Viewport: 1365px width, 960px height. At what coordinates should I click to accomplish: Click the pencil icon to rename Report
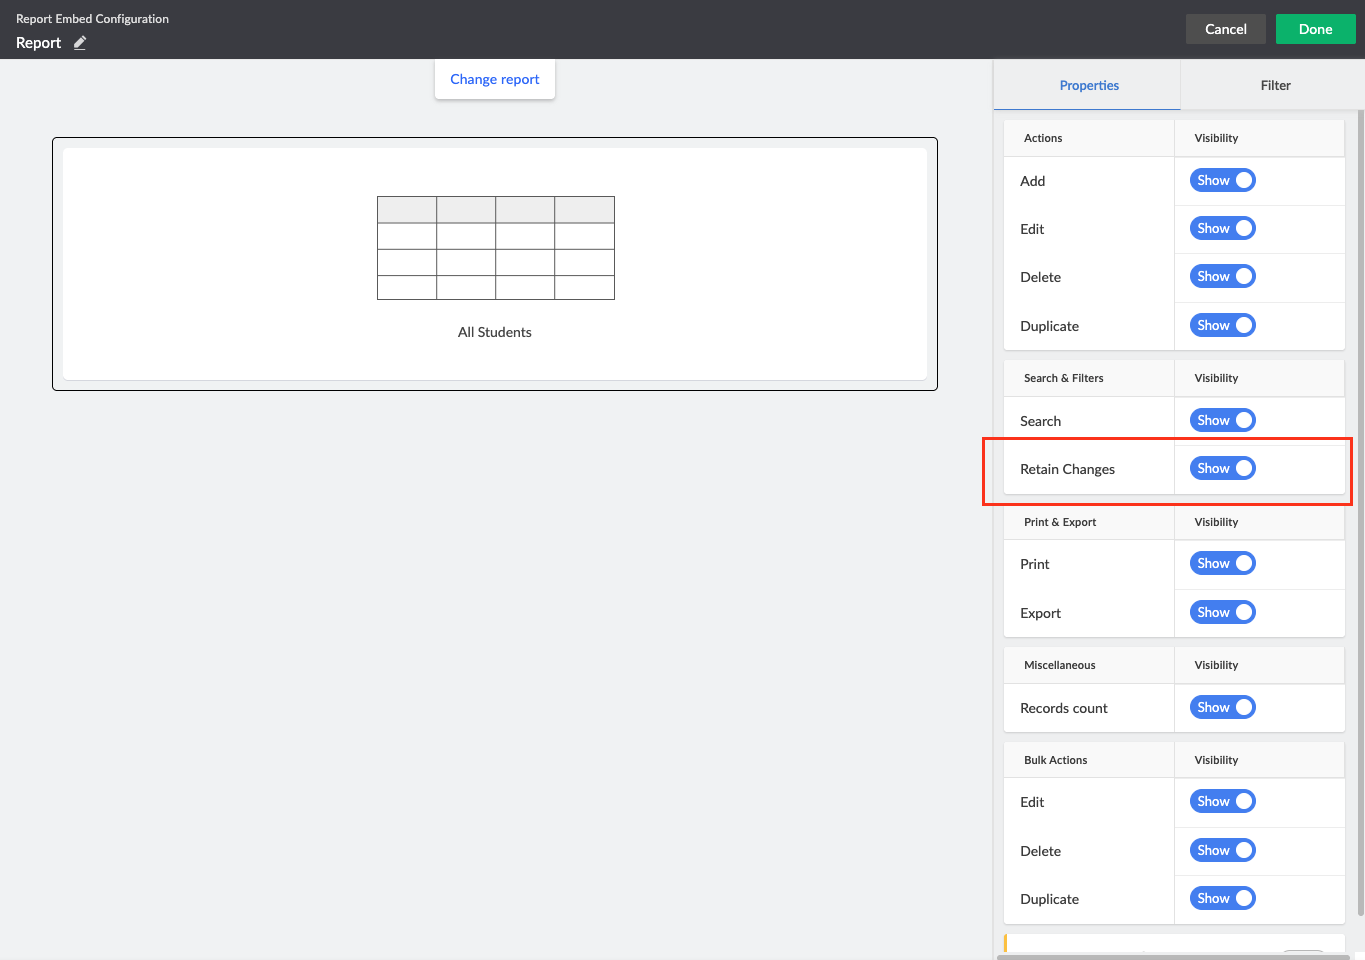click(78, 43)
